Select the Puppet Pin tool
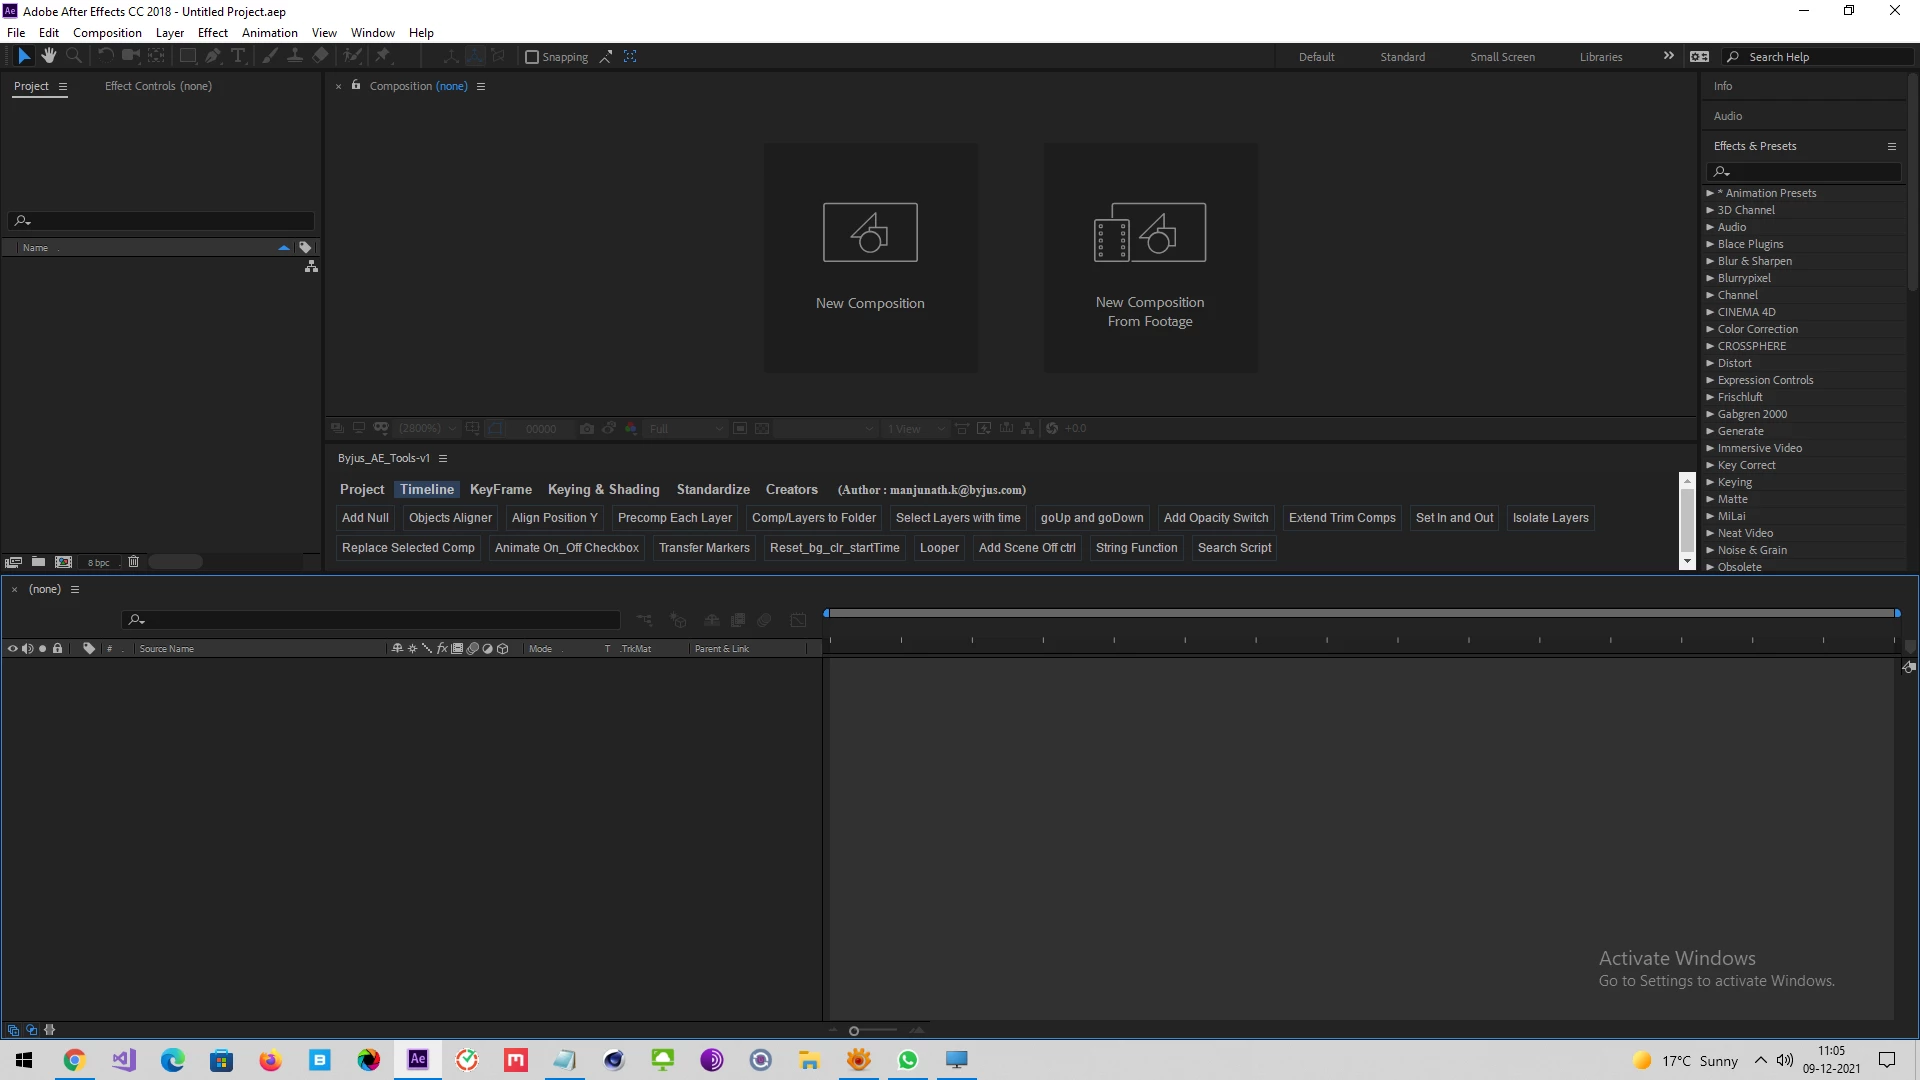Viewport: 1920px width, 1080px height. click(x=382, y=56)
